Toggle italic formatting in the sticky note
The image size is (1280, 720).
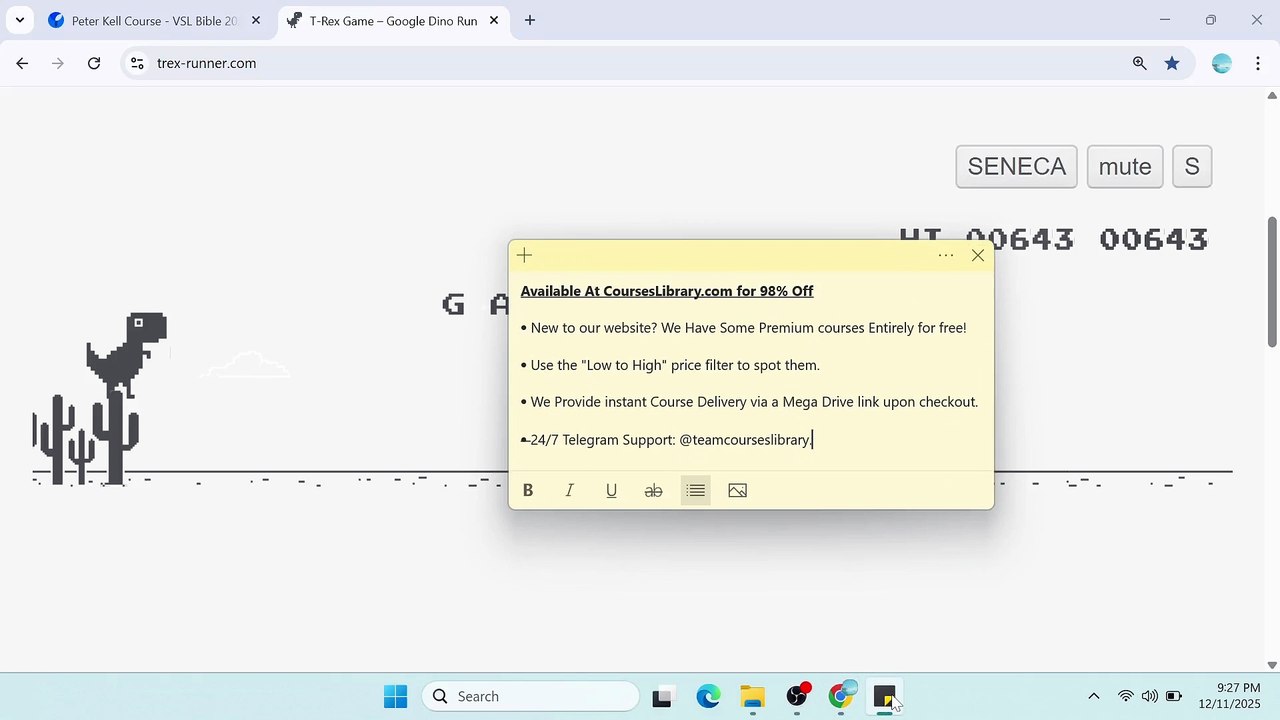tap(570, 490)
